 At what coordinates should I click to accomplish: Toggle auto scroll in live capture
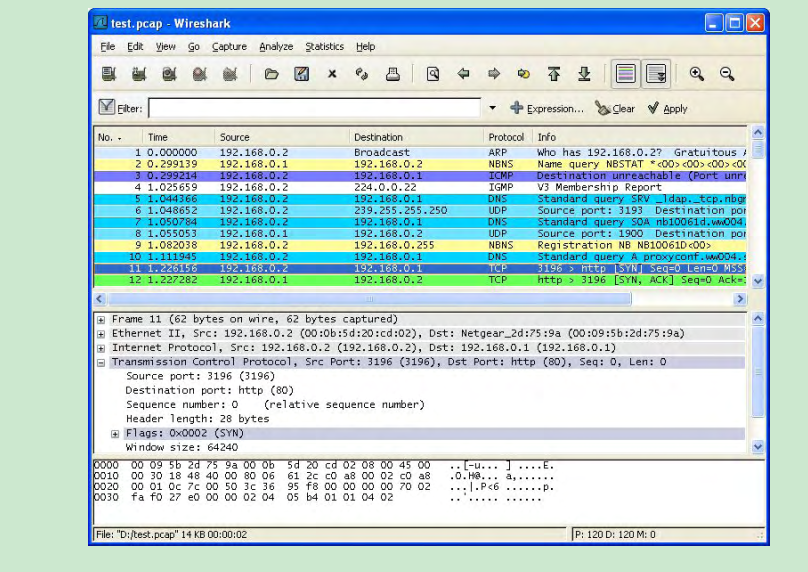655,74
